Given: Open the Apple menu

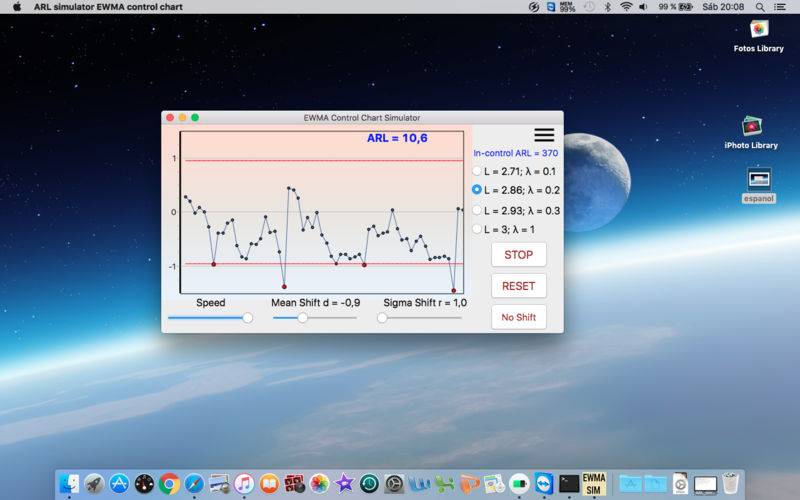Looking at the screenshot, I should tap(17, 7).
